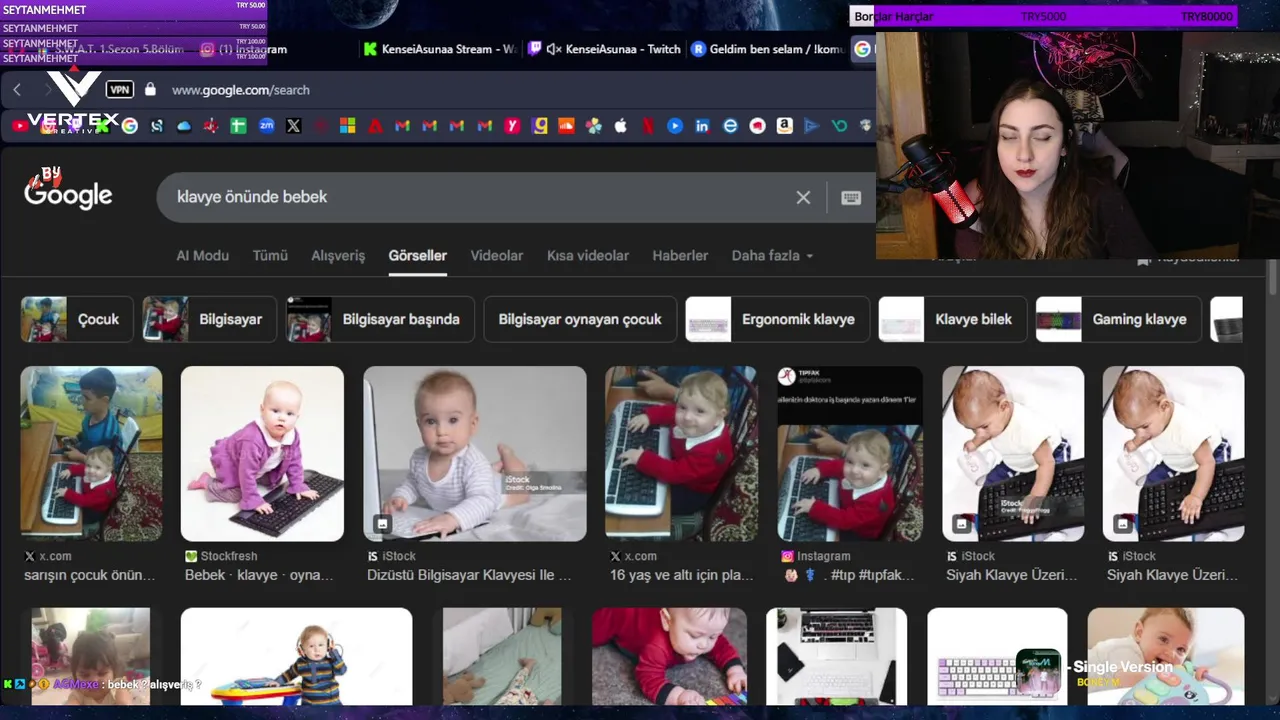
Task: Open the on-screen keyboard icon in search box
Action: (851, 197)
